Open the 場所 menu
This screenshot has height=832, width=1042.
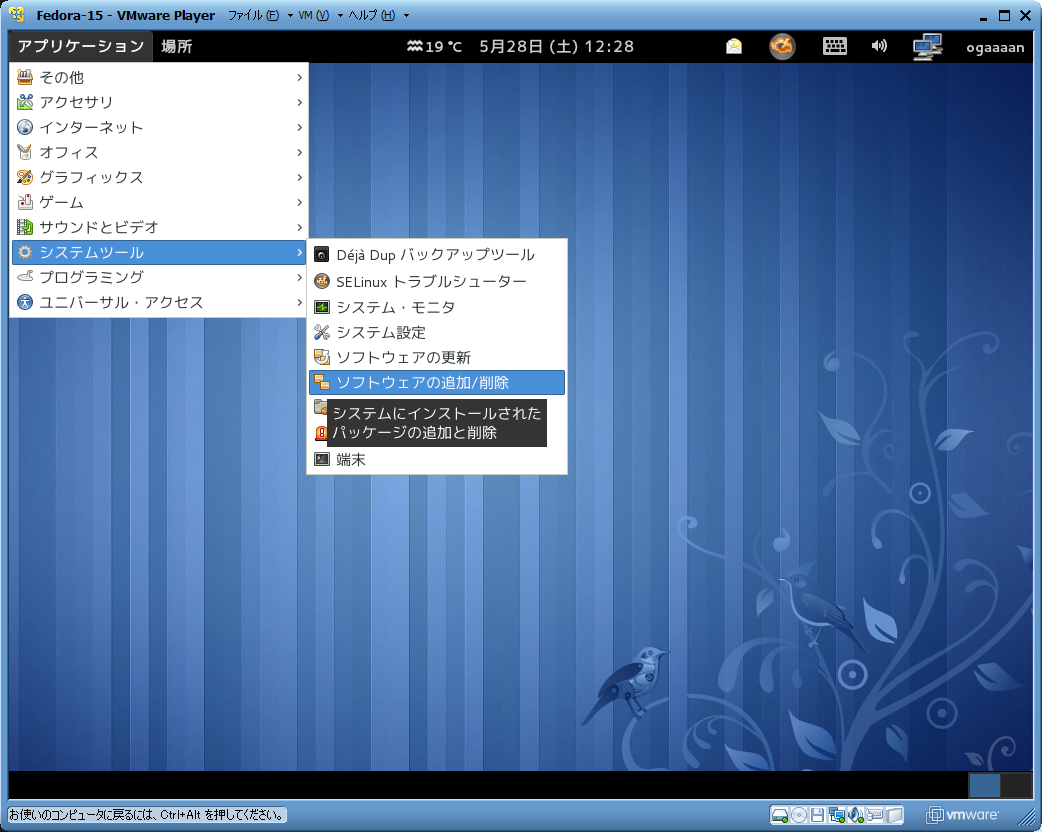177,47
